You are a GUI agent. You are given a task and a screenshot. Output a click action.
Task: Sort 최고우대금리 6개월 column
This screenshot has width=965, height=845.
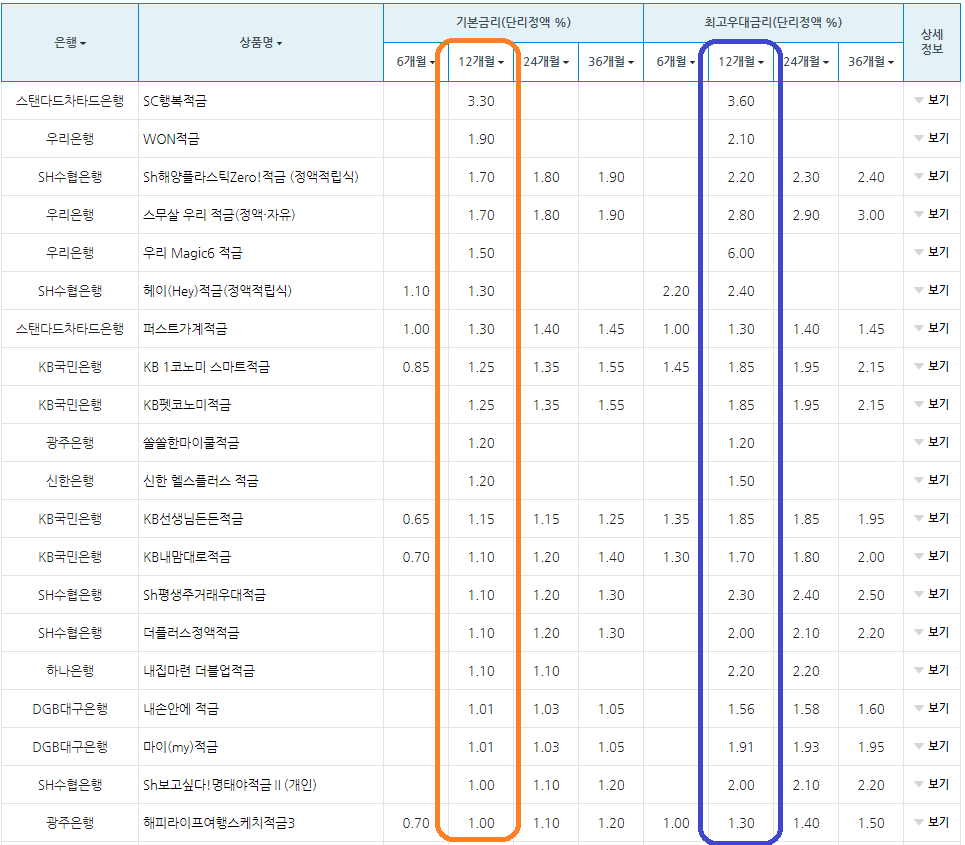pos(675,62)
